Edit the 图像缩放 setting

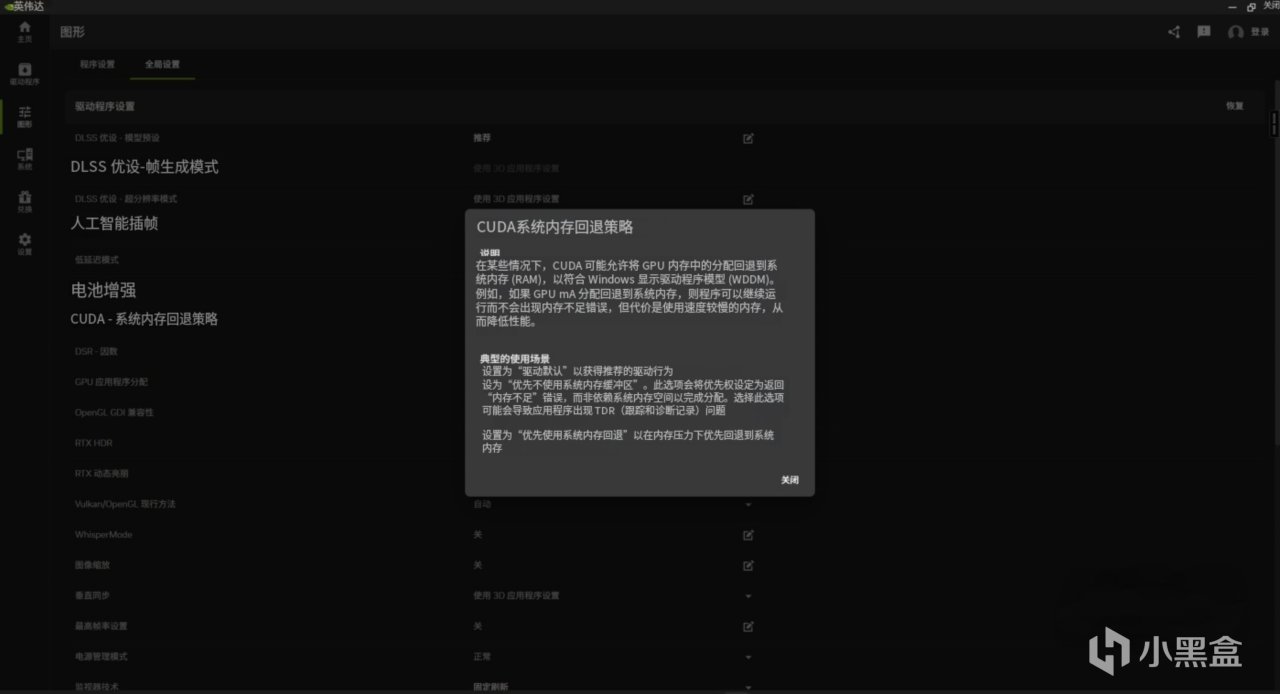[x=748, y=565]
